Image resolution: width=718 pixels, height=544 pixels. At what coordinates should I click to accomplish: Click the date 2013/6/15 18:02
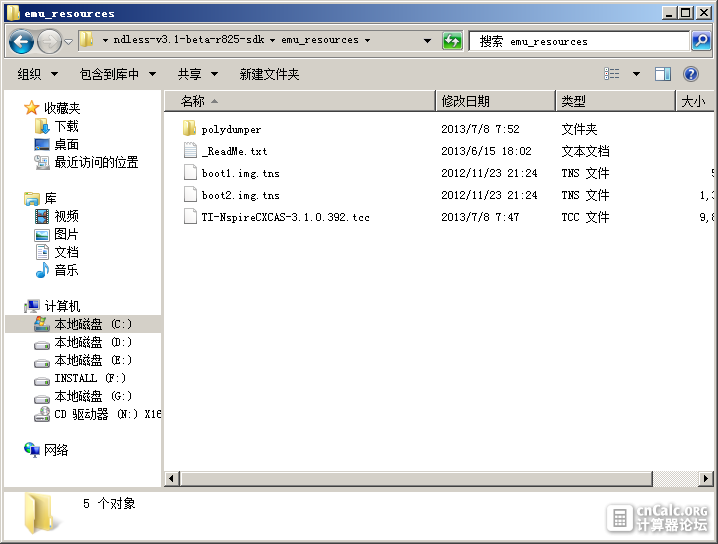(x=486, y=151)
